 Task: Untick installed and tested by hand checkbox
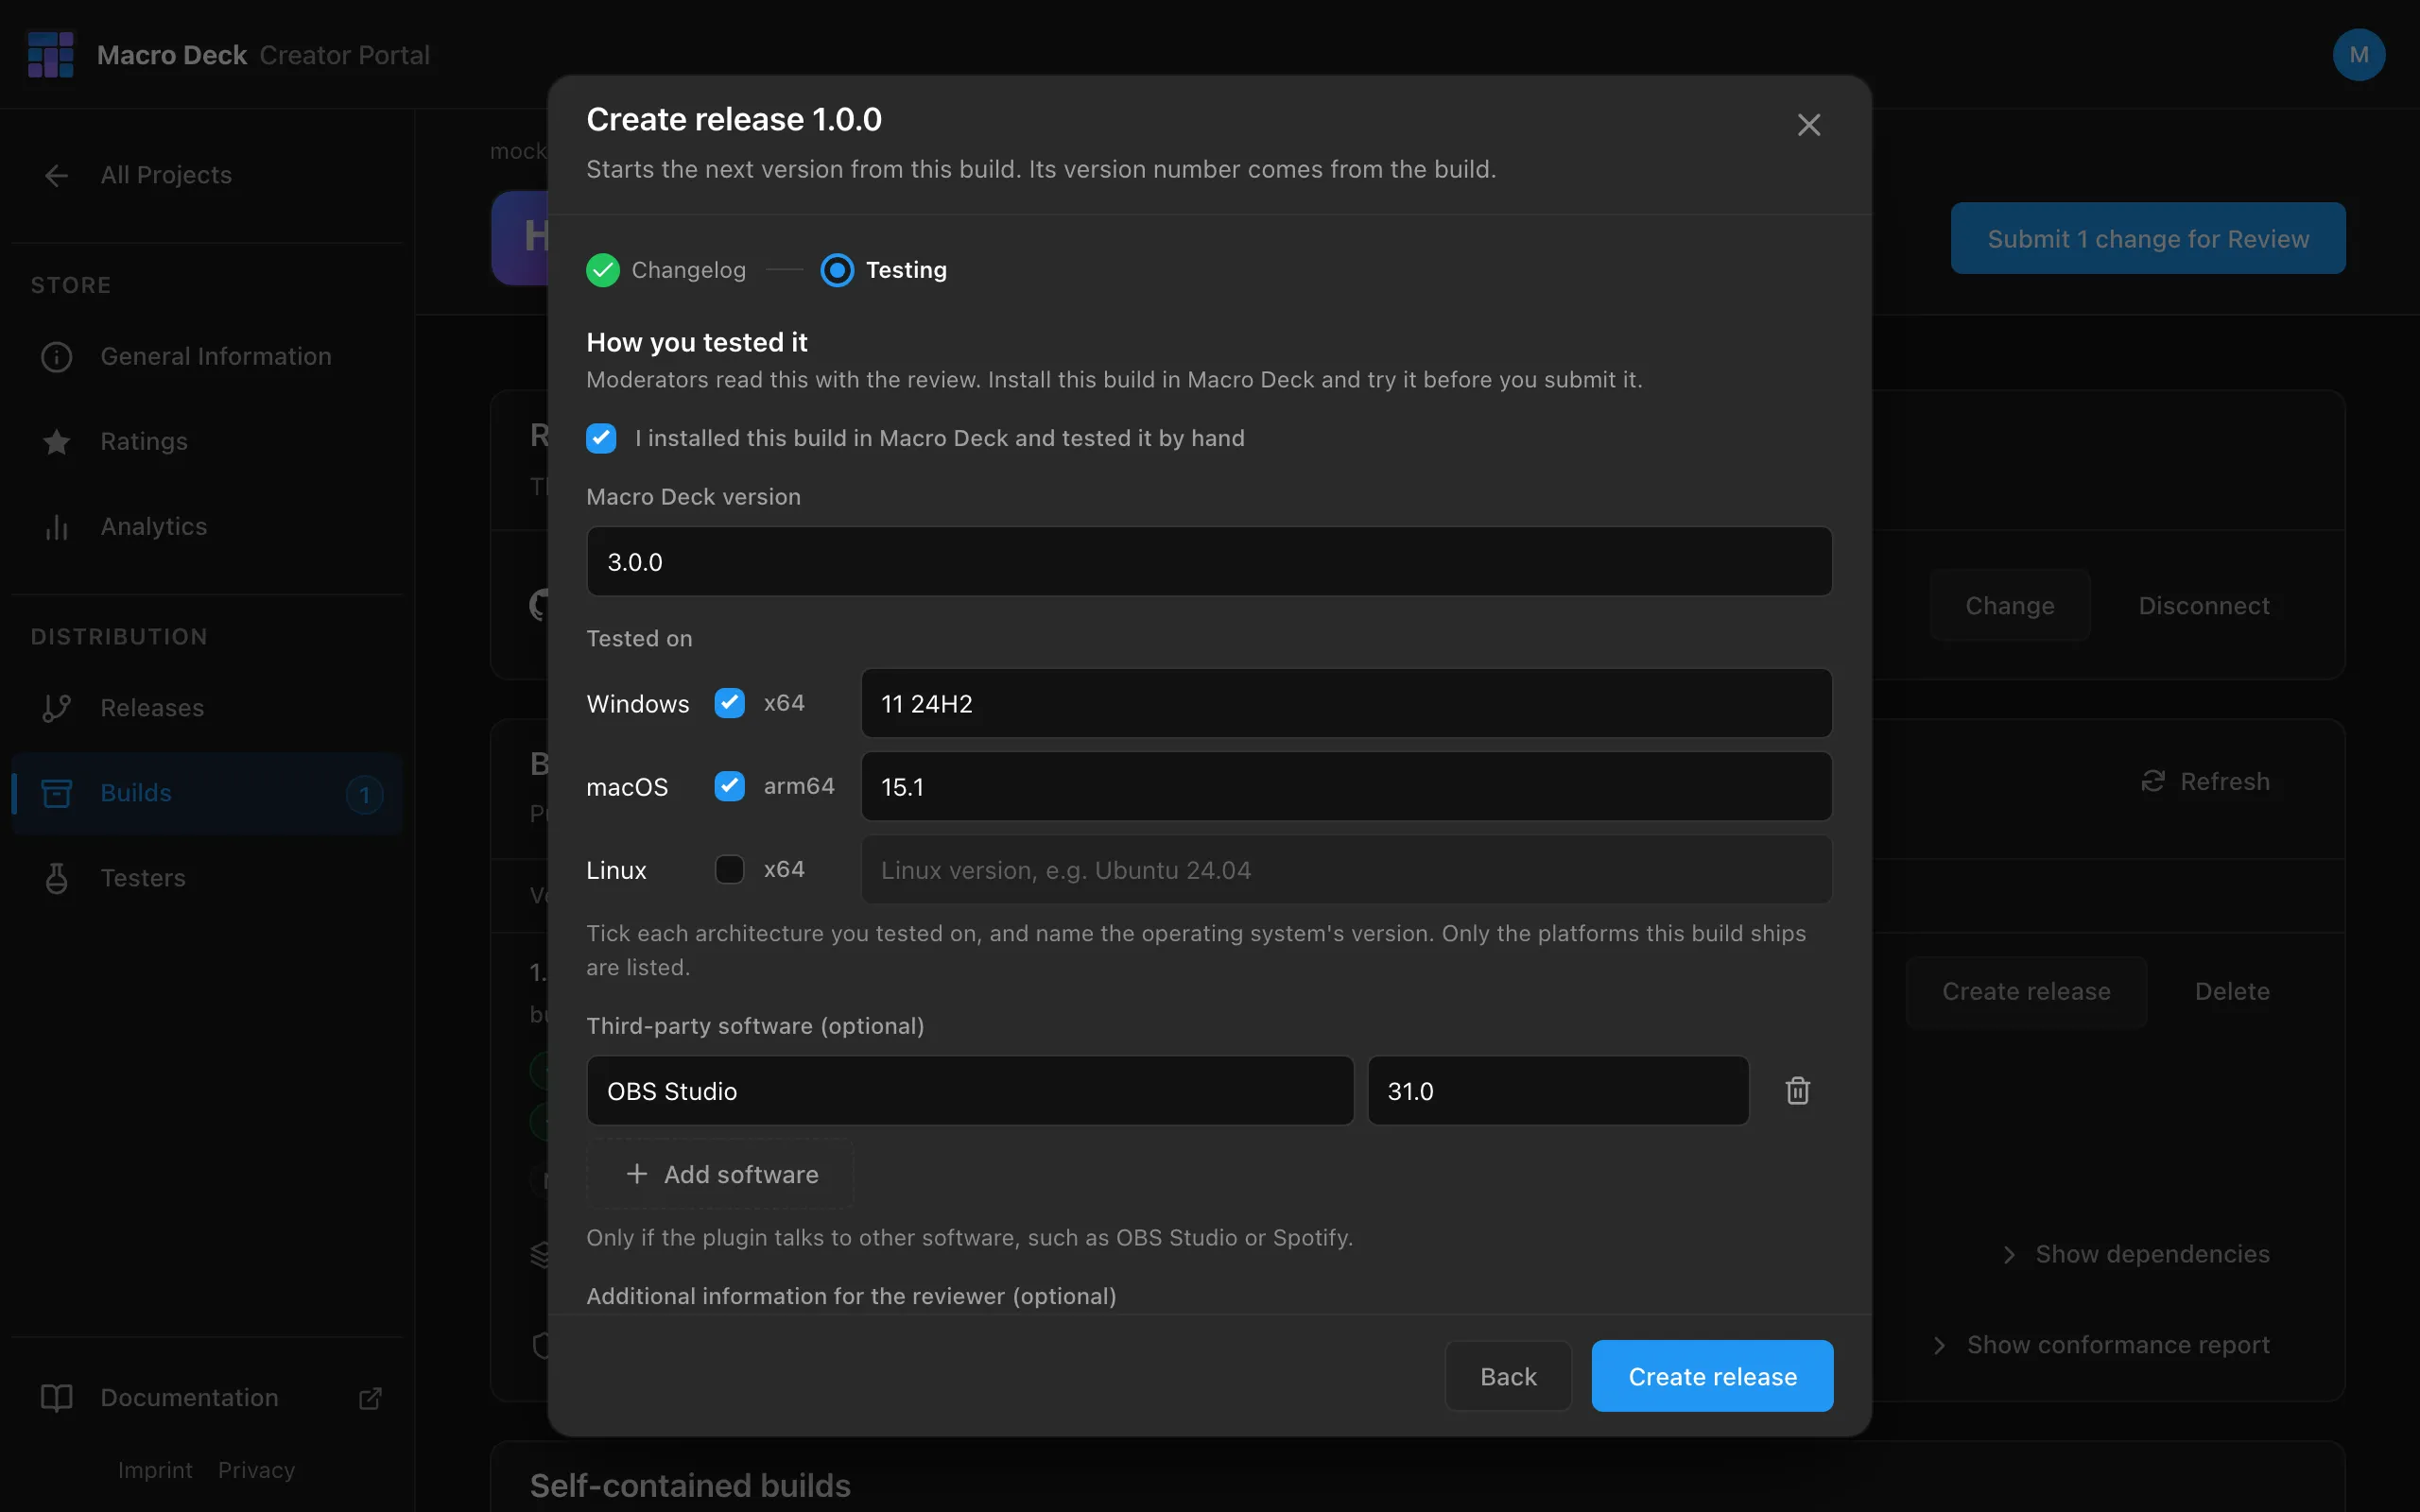click(601, 438)
